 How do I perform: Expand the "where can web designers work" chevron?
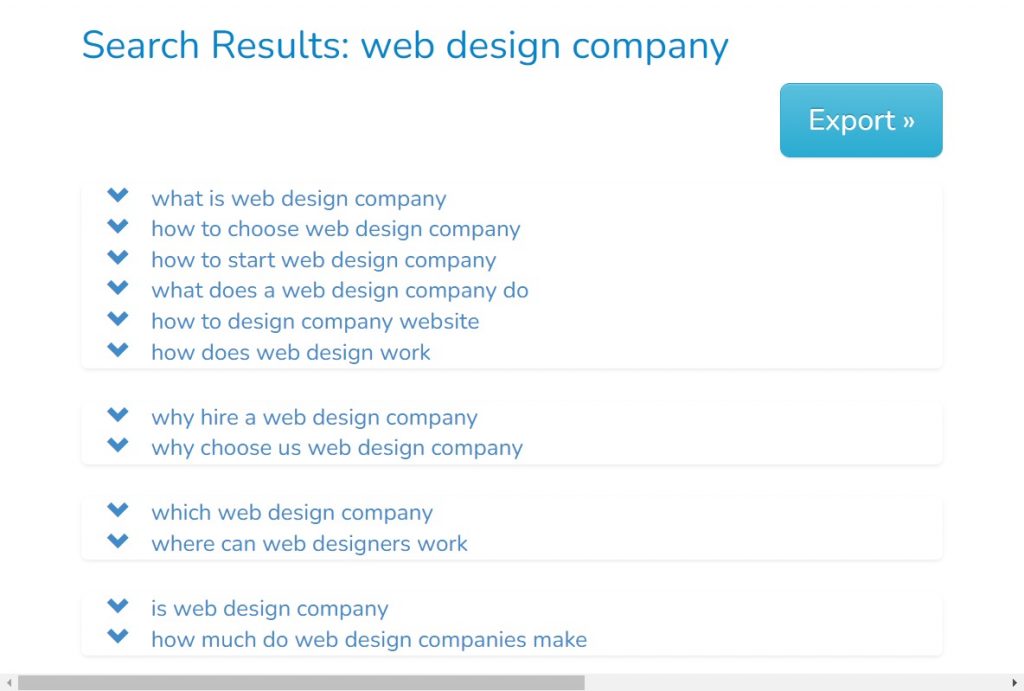click(x=117, y=543)
